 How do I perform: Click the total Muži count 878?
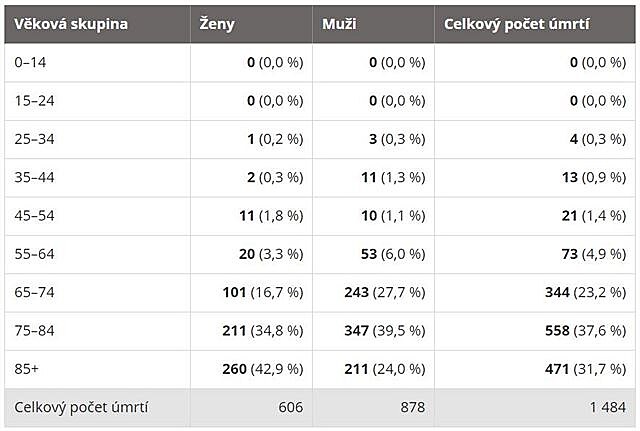412,408
